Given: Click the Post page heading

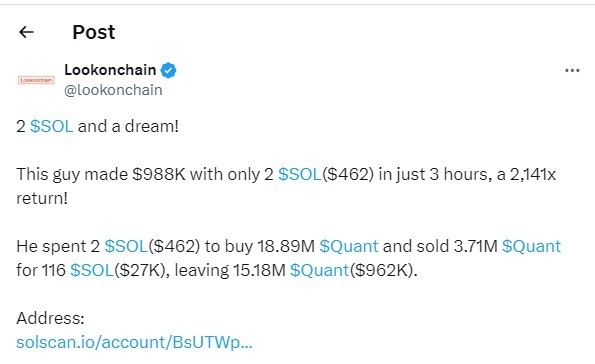Looking at the screenshot, I should [94, 32].
